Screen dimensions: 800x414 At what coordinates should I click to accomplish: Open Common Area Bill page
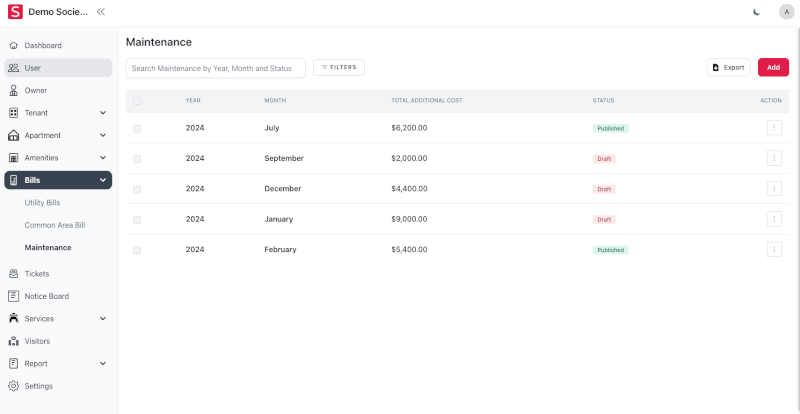tap(54, 225)
